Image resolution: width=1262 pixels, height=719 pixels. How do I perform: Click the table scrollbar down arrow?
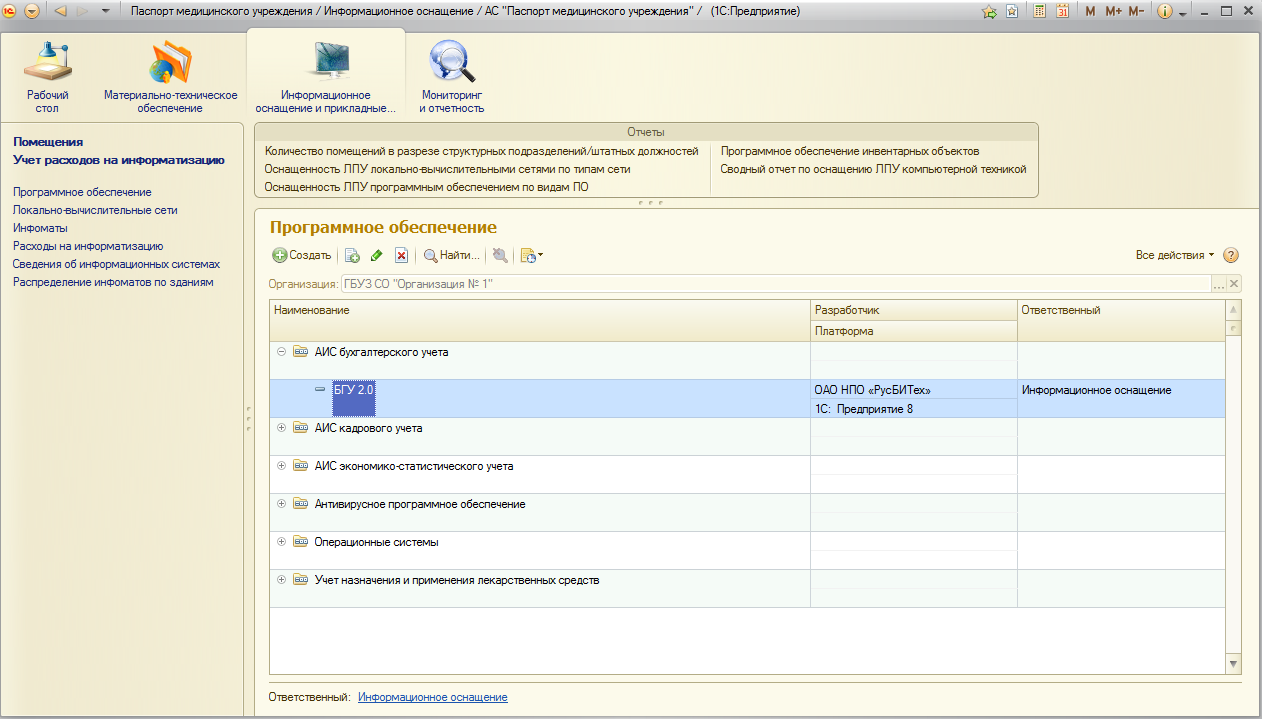[x=1233, y=664]
